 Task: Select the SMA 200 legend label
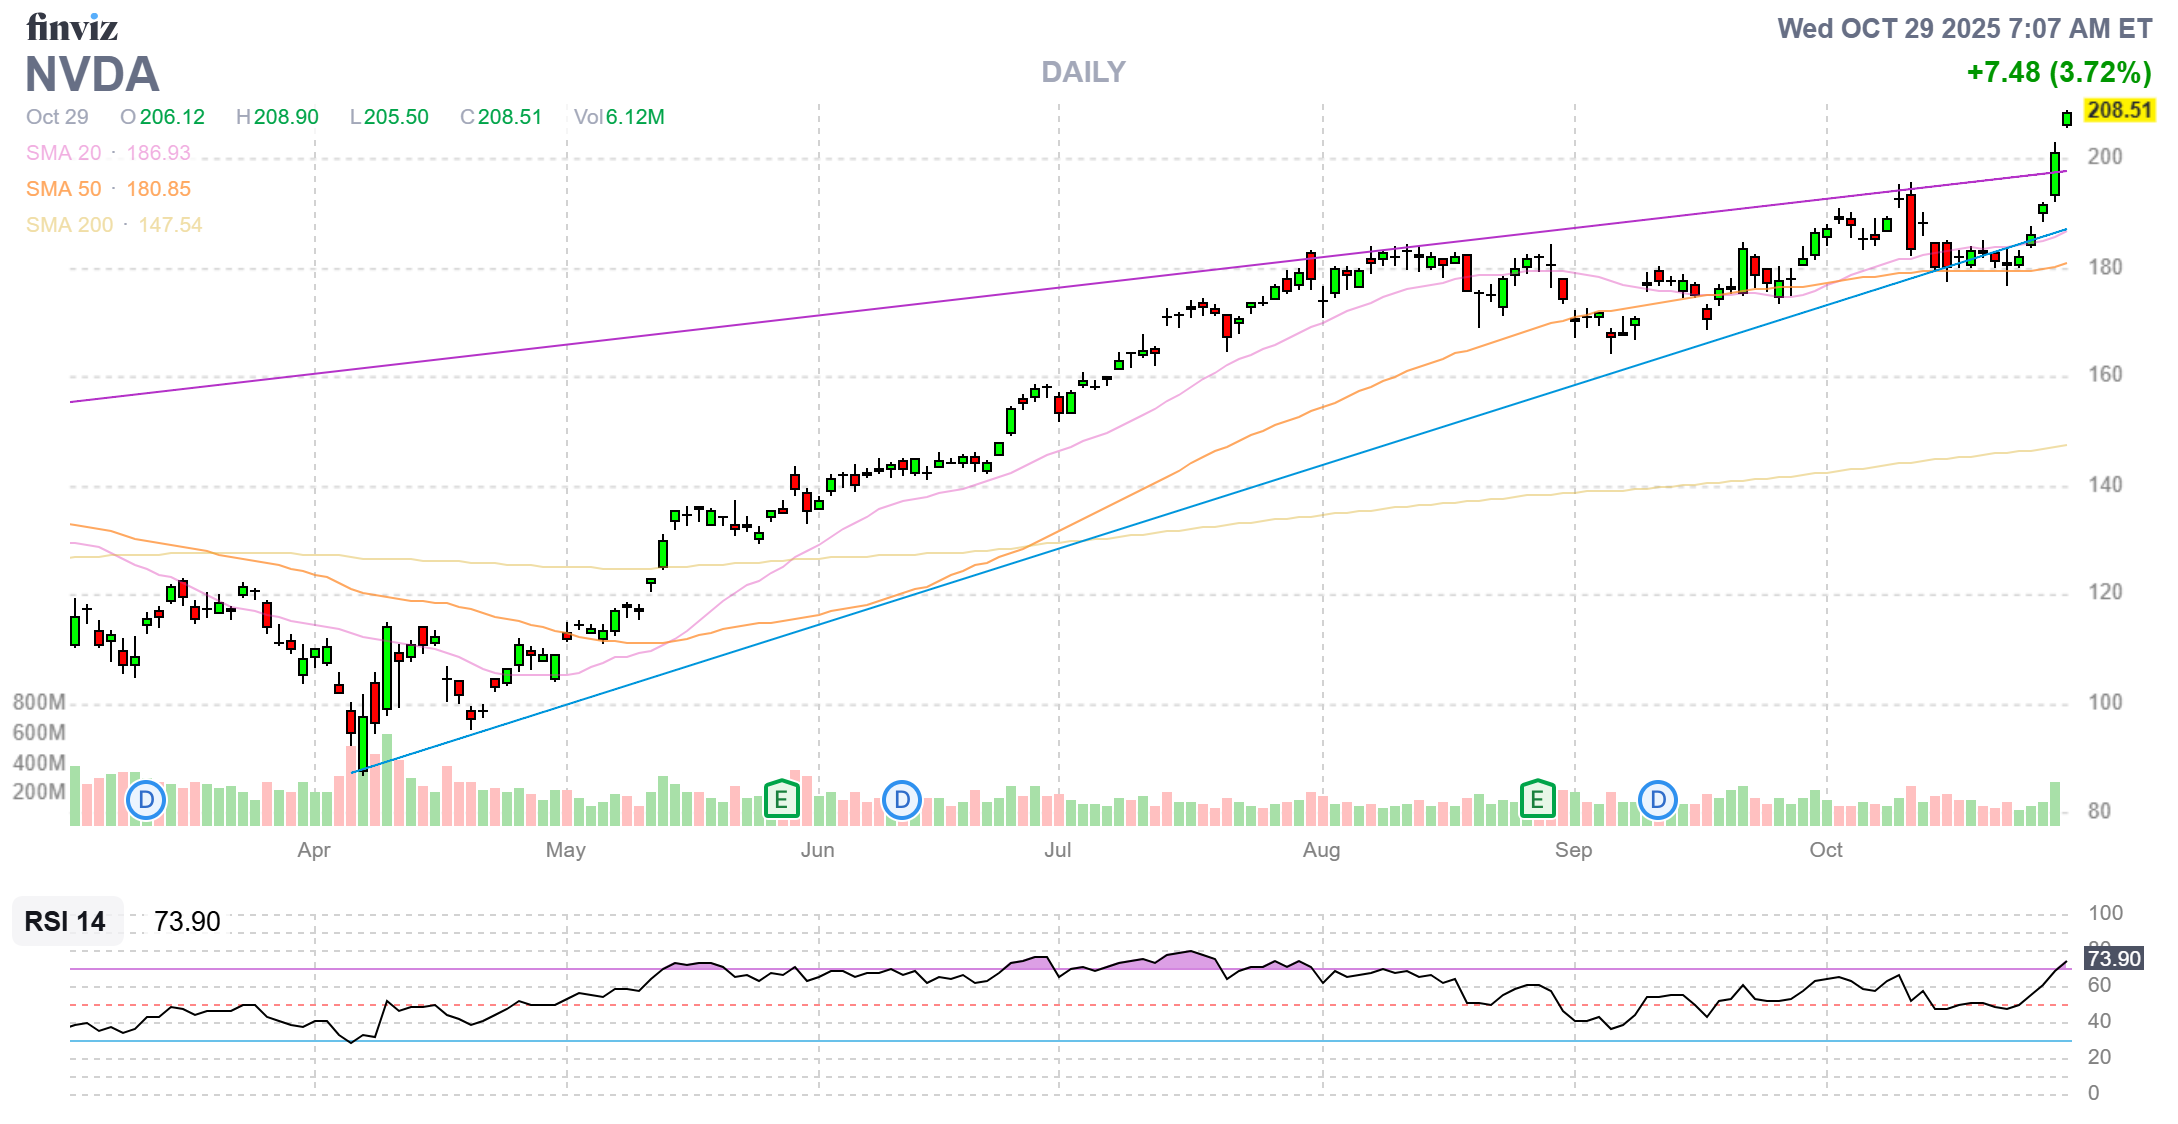(69, 225)
